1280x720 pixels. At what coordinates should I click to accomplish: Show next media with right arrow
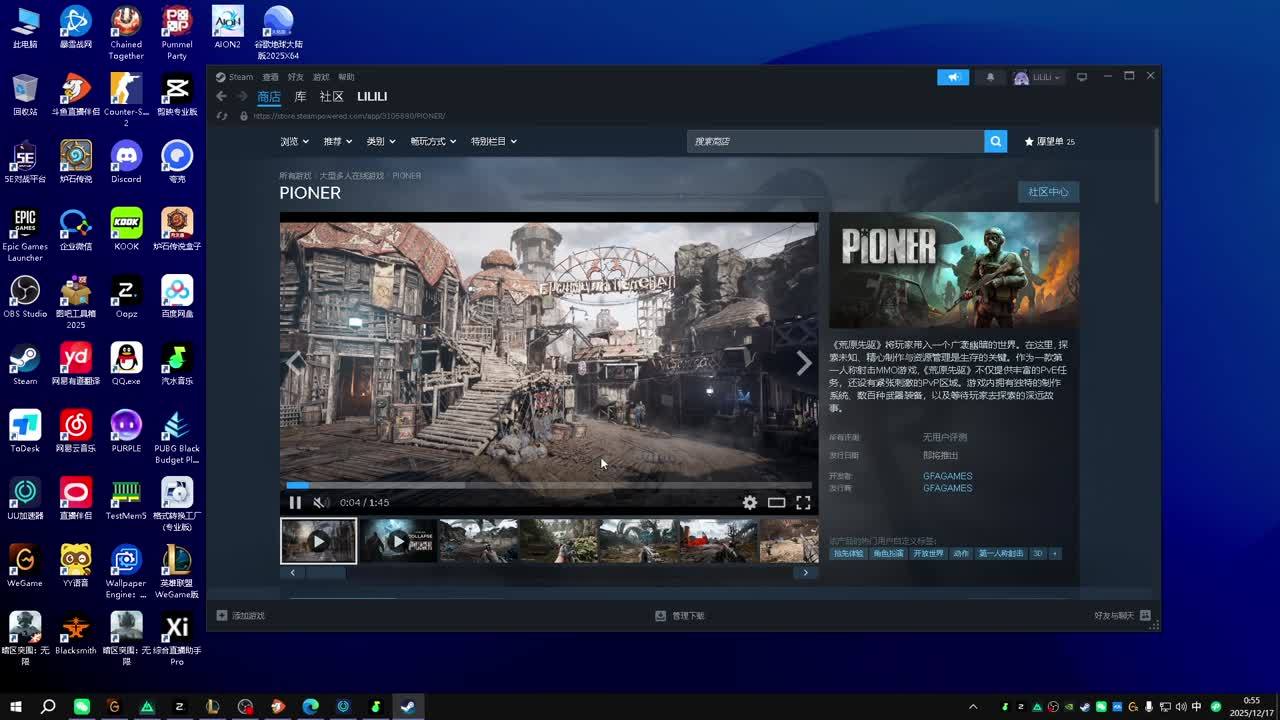click(x=804, y=363)
